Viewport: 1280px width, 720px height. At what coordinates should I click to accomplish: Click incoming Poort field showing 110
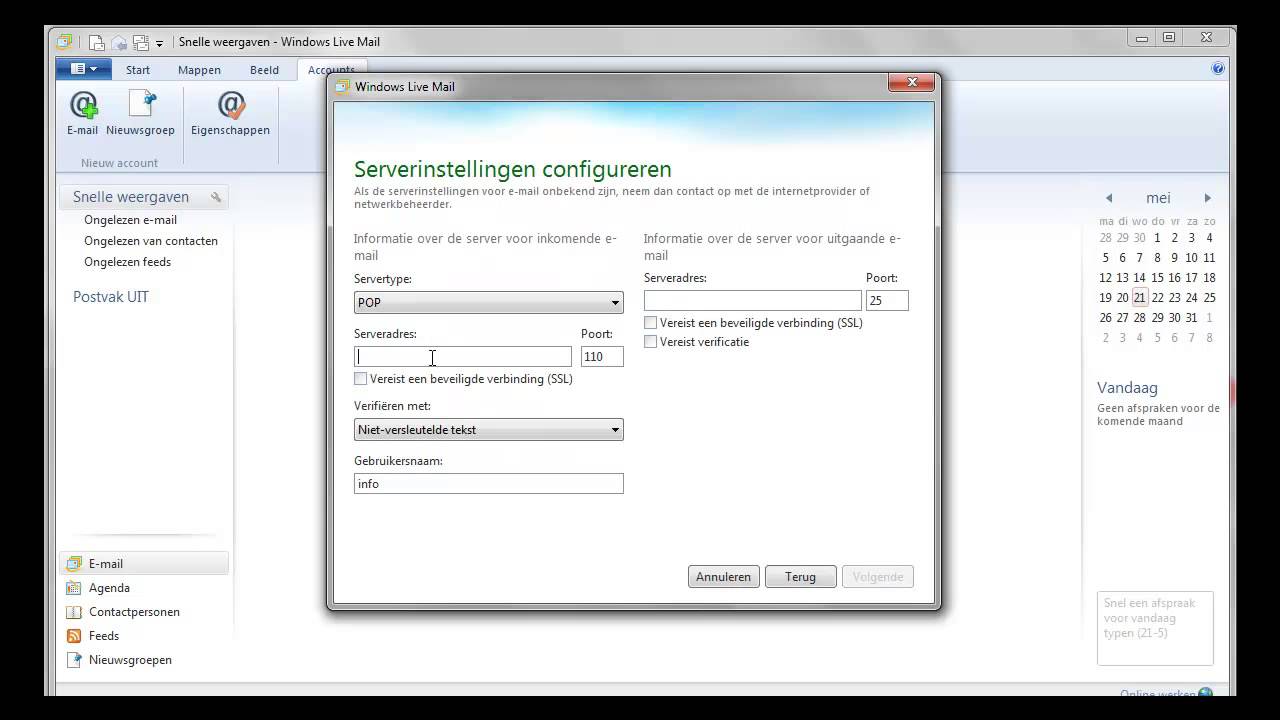602,357
